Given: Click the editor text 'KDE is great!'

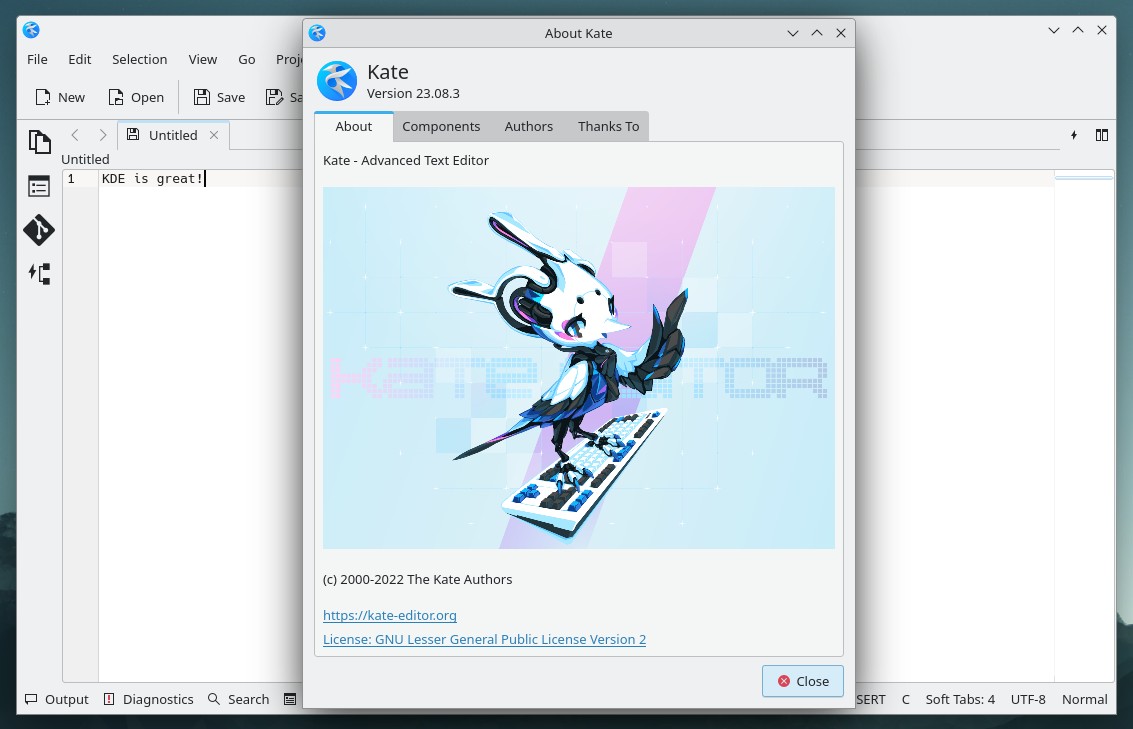Looking at the screenshot, I should tap(152, 178).
